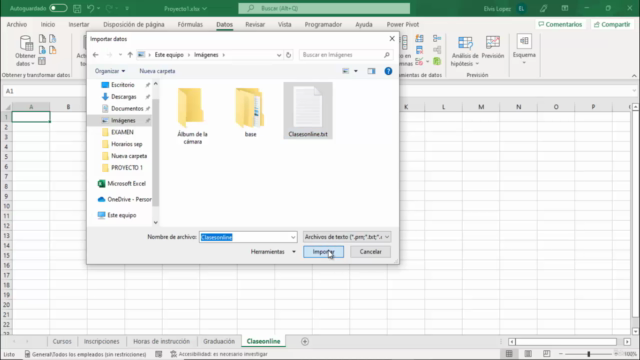Close the Importar datos dialog
The image size is (640, 360).
(392, 39)
